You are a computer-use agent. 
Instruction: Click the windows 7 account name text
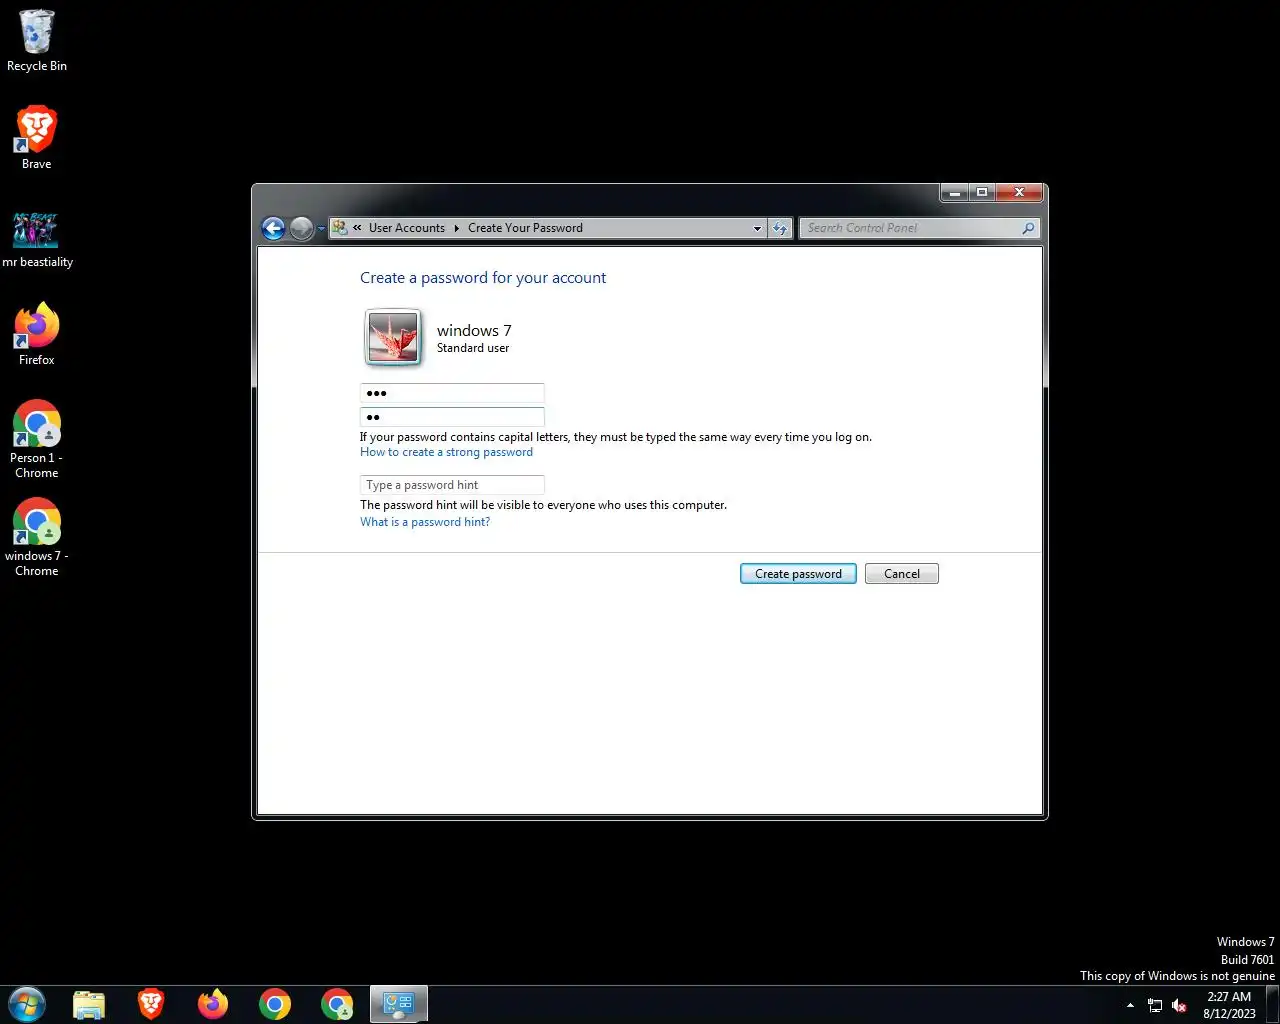(474, 330)
